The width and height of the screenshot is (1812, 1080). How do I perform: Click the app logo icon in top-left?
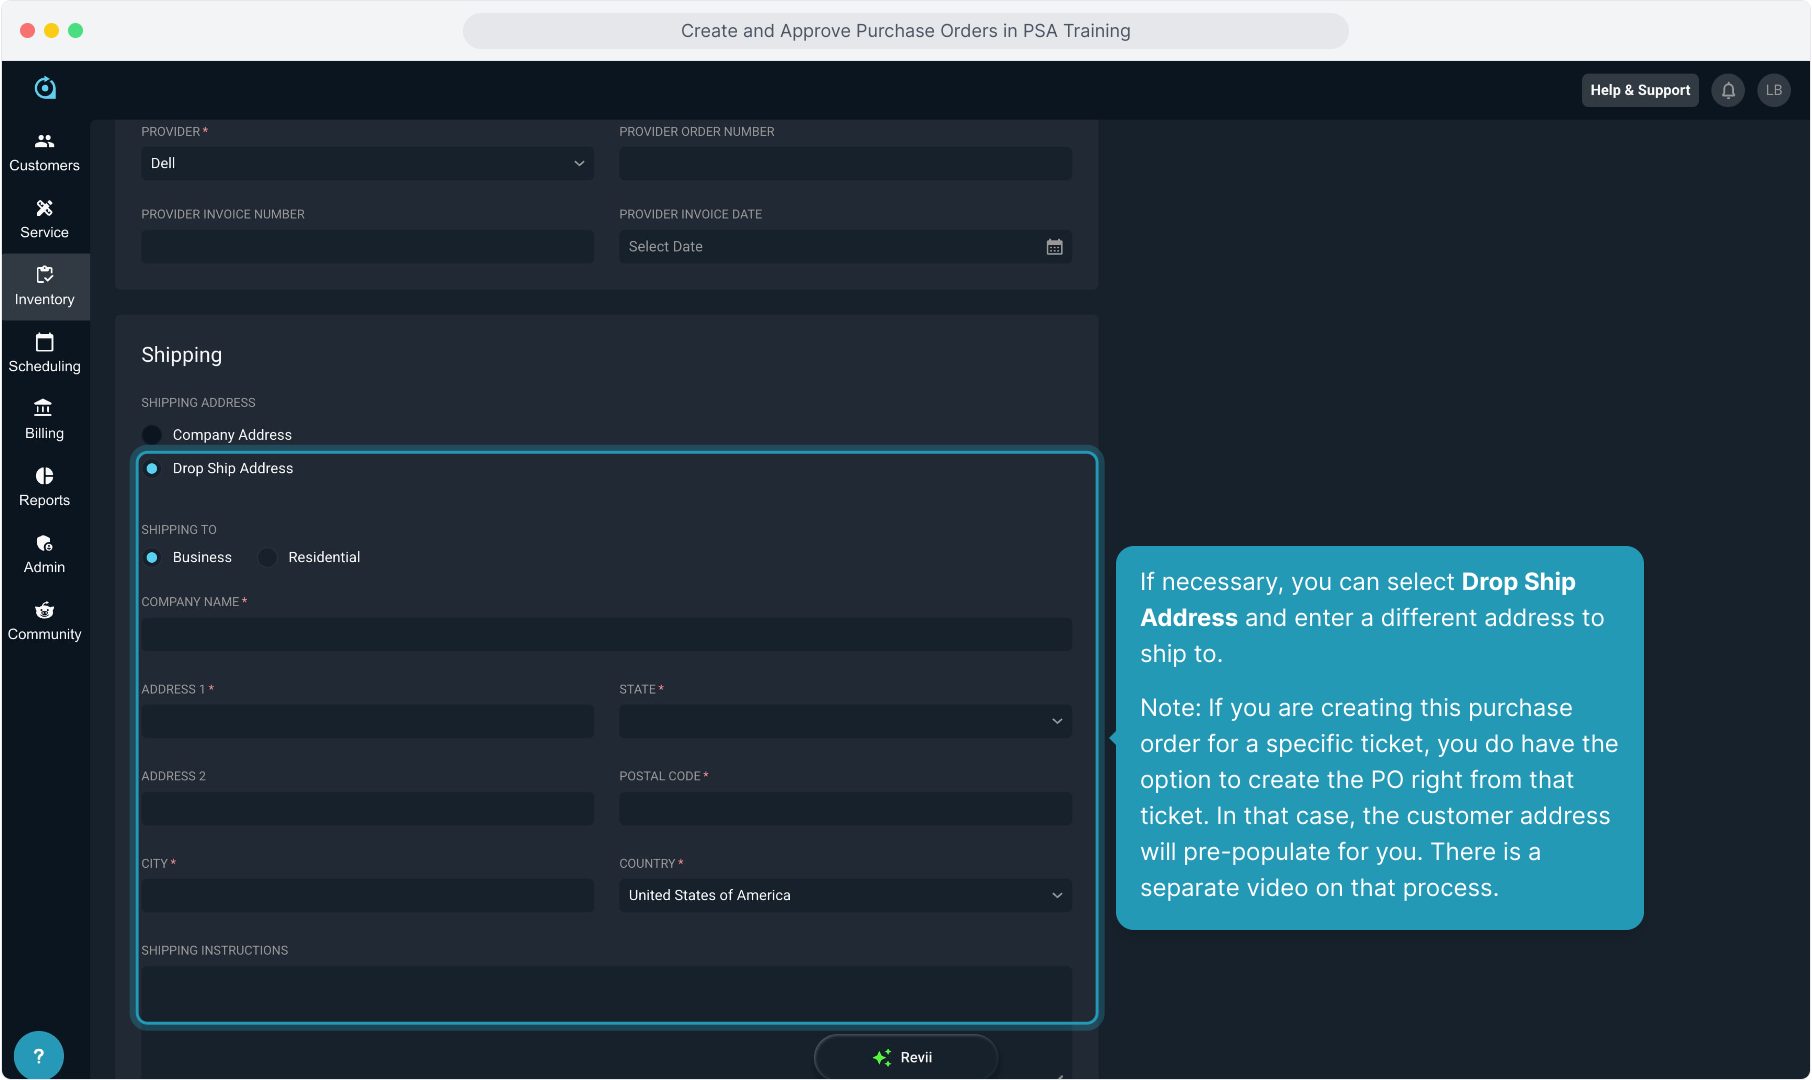[x=45, y=88]
